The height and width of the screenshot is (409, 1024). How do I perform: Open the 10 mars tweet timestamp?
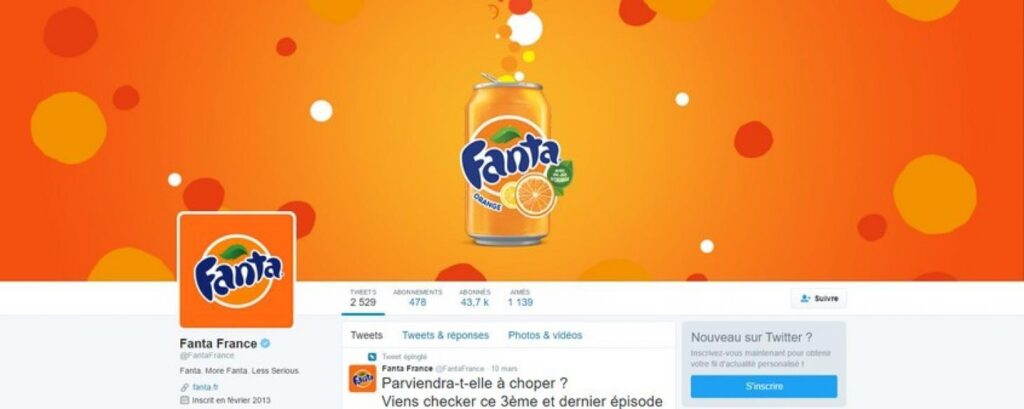(x=504, y=369)
